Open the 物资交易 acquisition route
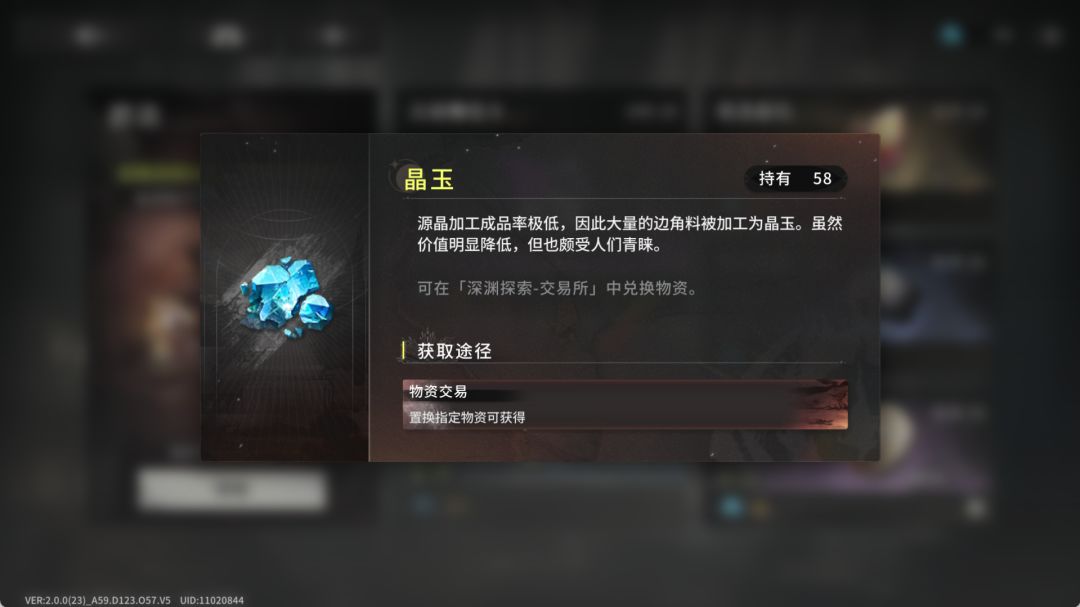 (625, 404)
